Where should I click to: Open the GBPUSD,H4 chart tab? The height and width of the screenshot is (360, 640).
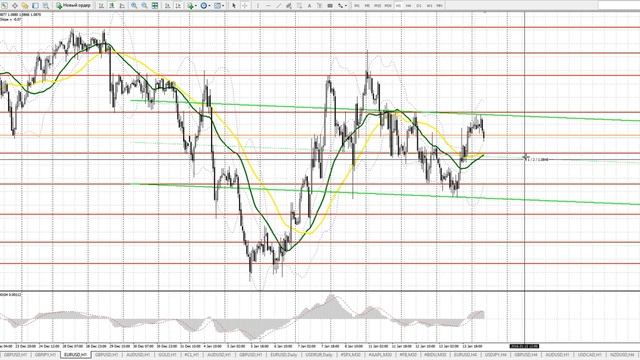[525, 355]
